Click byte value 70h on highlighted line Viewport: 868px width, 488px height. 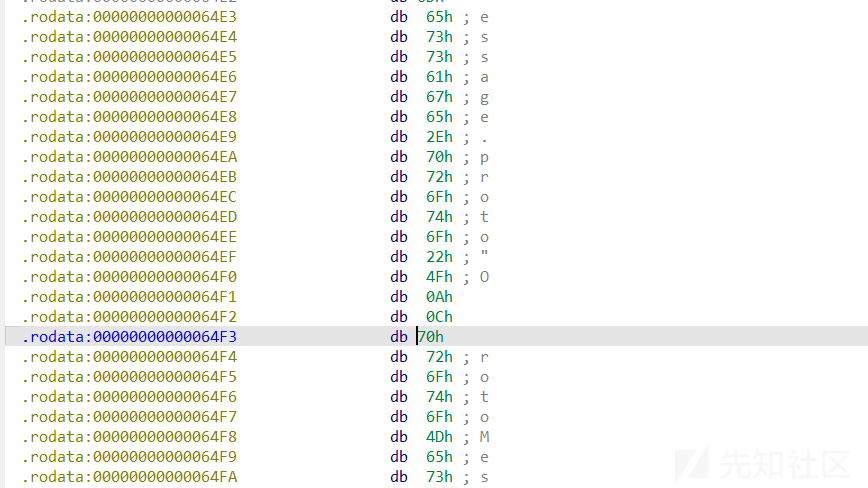[x=431, y=337]
